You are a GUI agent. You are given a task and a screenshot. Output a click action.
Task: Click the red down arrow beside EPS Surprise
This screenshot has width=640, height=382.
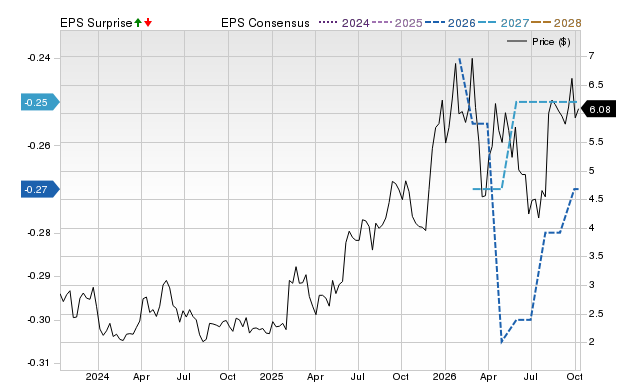click(148, 22)
